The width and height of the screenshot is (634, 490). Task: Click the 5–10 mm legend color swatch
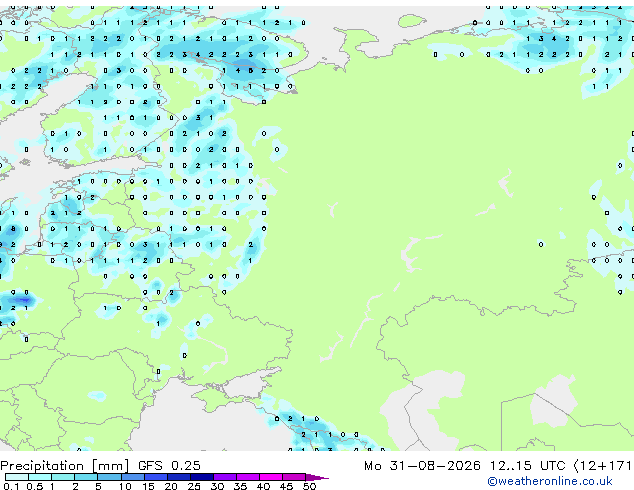(109, 477)
